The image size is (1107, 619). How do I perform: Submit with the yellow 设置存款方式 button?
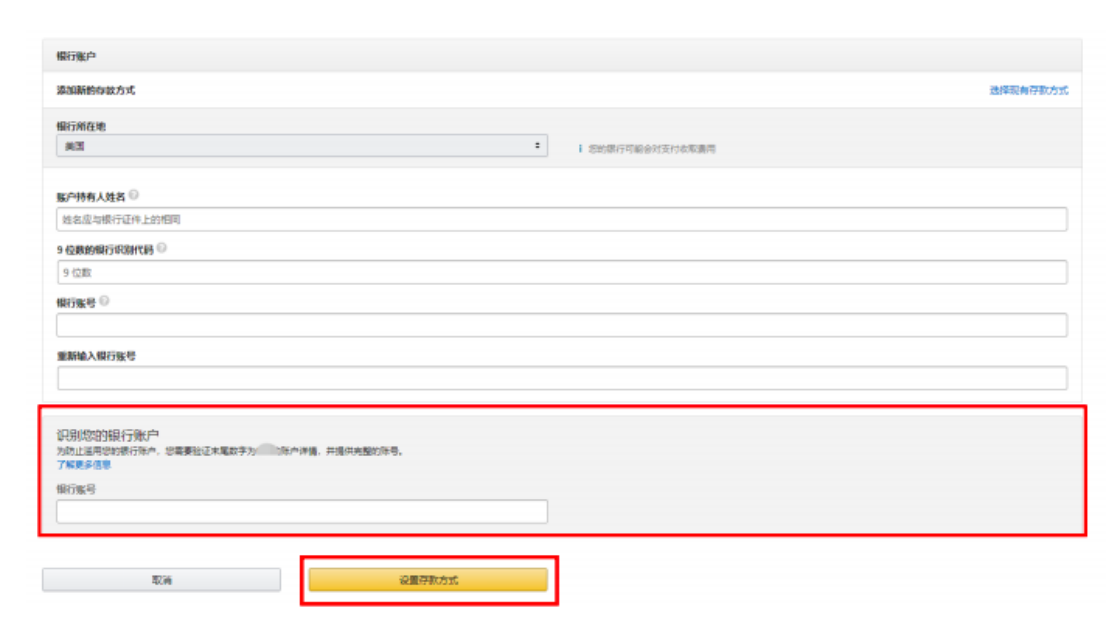[x=427, y=580]
